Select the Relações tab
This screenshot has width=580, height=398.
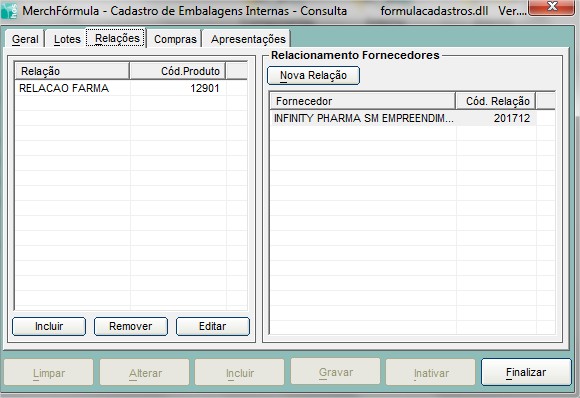point(117,38)
